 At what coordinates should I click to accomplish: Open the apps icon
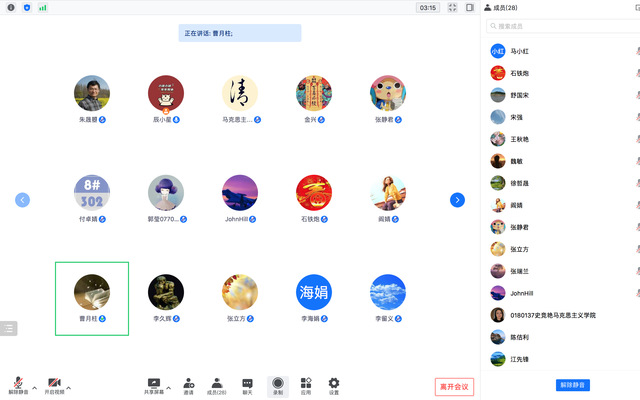click(x=306, y=385)
